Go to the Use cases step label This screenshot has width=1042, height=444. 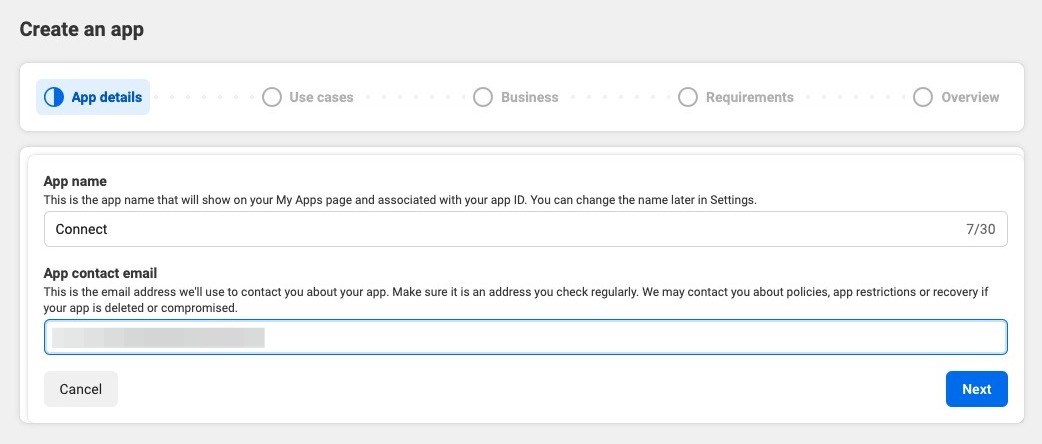321,97
